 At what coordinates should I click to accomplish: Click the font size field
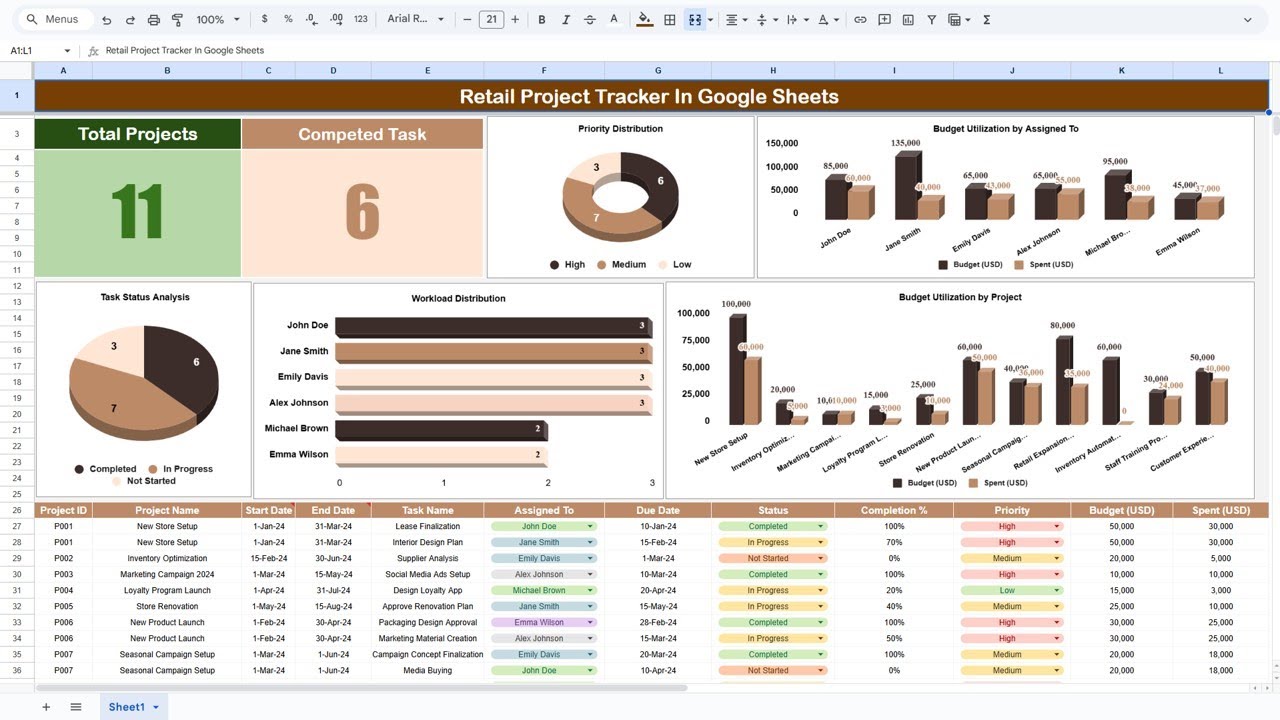(491, 19)
